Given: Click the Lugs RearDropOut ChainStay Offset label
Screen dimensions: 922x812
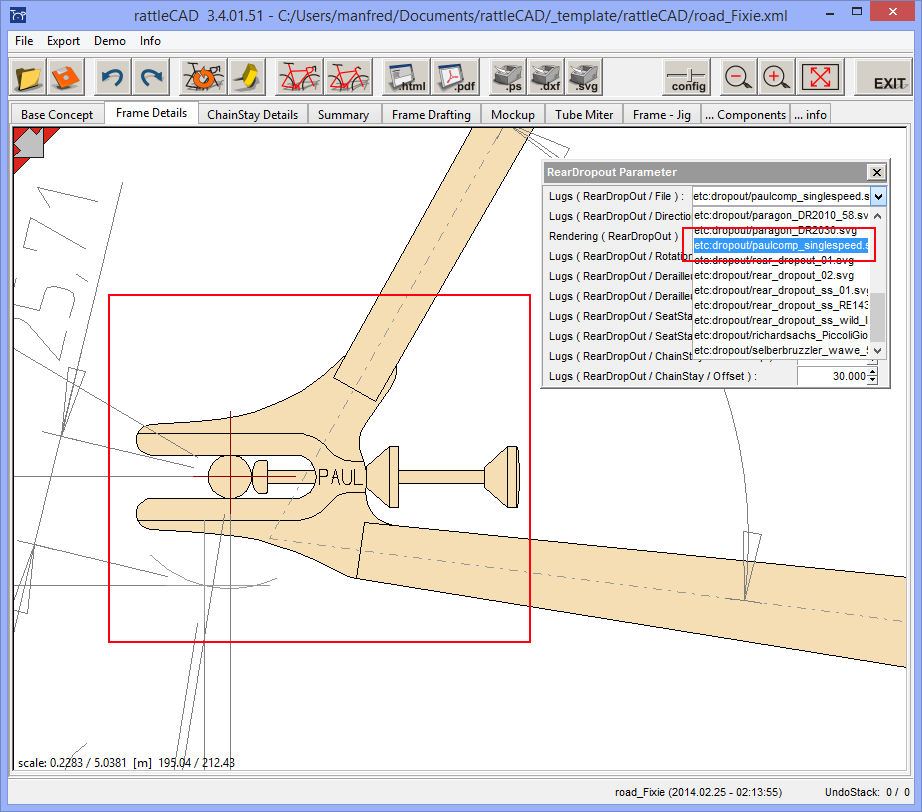Looking at the screenshot, I should pyautogui.click(x=652, y=376).
